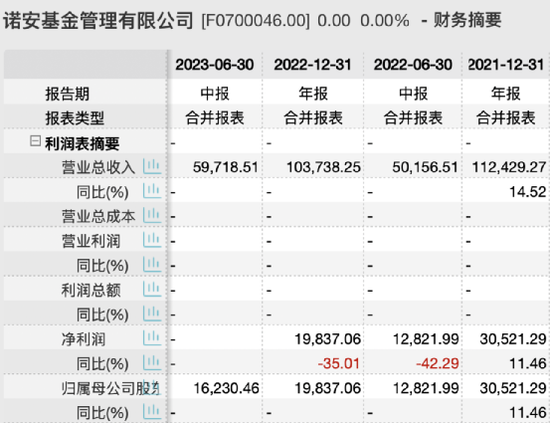Open chart icon for 同比(%) under 归属母公司股东

pyautogui.click(x=152, y=412)
